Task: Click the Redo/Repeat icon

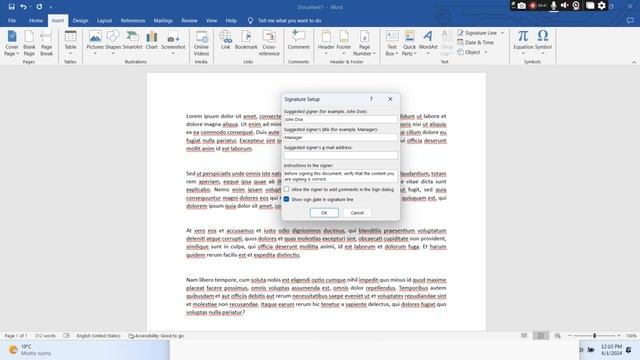Action: [39, 7]
